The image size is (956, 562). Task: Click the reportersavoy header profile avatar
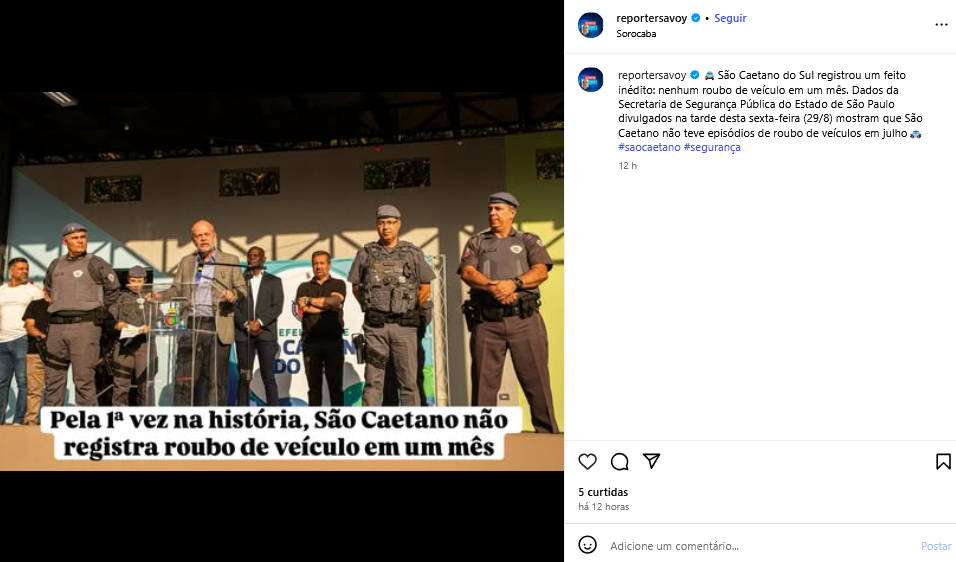[590, 26]
